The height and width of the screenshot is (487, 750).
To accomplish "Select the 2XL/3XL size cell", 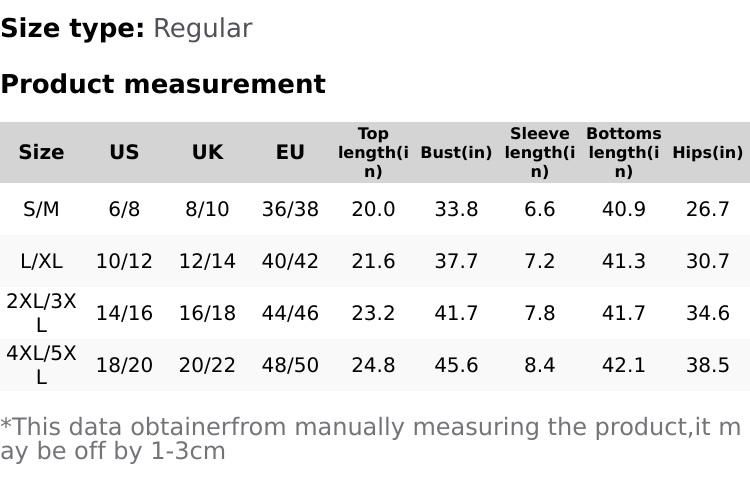I will point(41,313).
